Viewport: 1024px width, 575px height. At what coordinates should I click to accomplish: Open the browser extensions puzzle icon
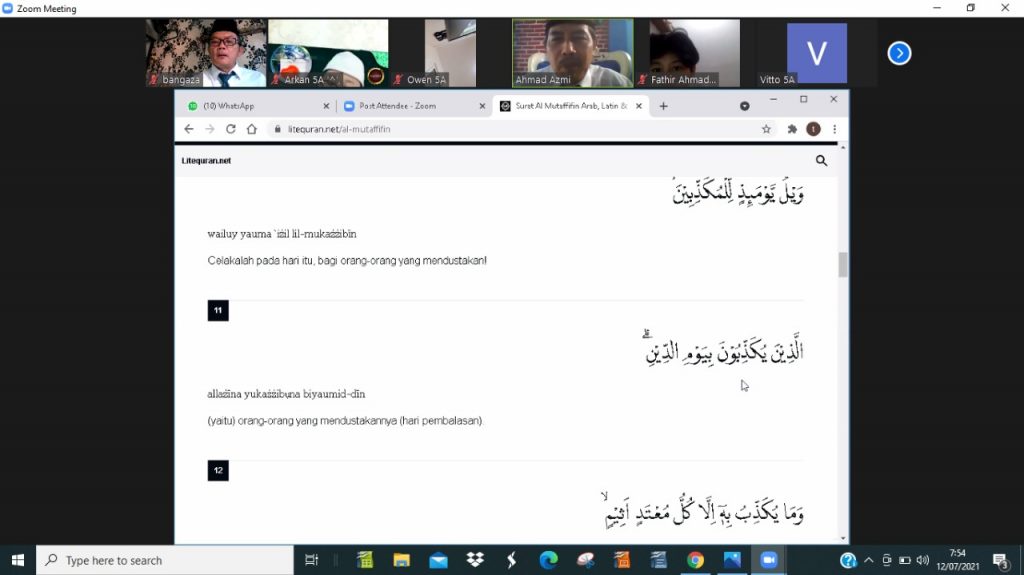[792, 129]
